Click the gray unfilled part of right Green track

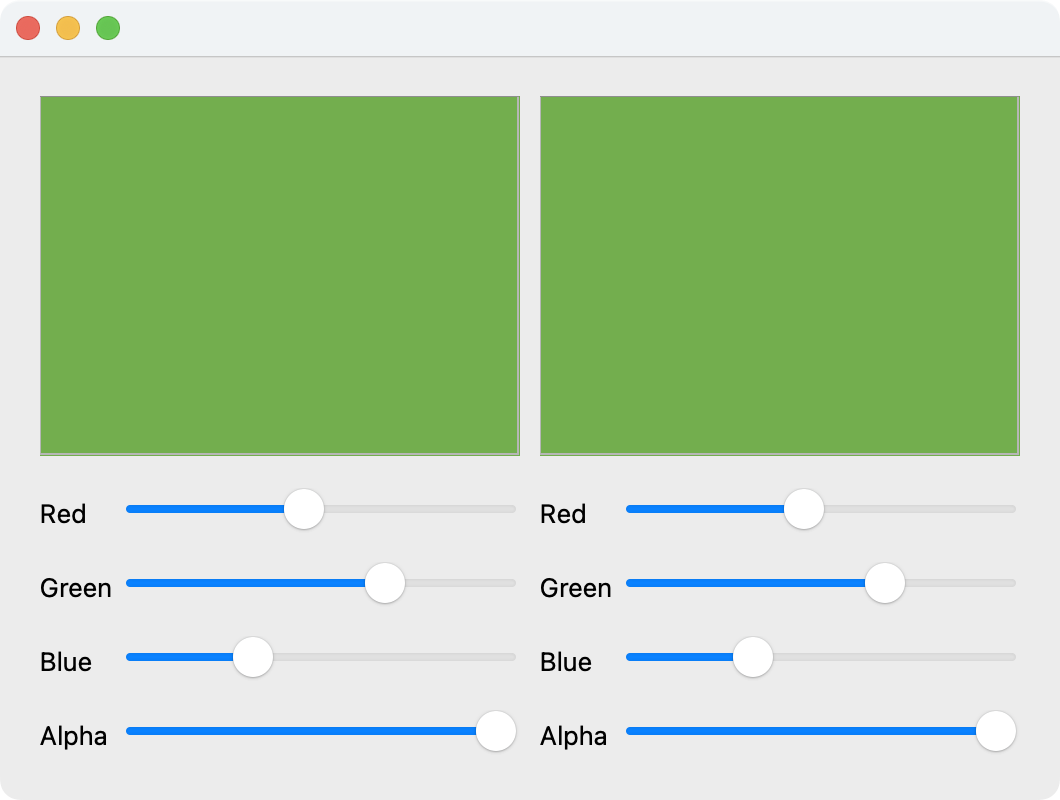click(x=960, y=583)
